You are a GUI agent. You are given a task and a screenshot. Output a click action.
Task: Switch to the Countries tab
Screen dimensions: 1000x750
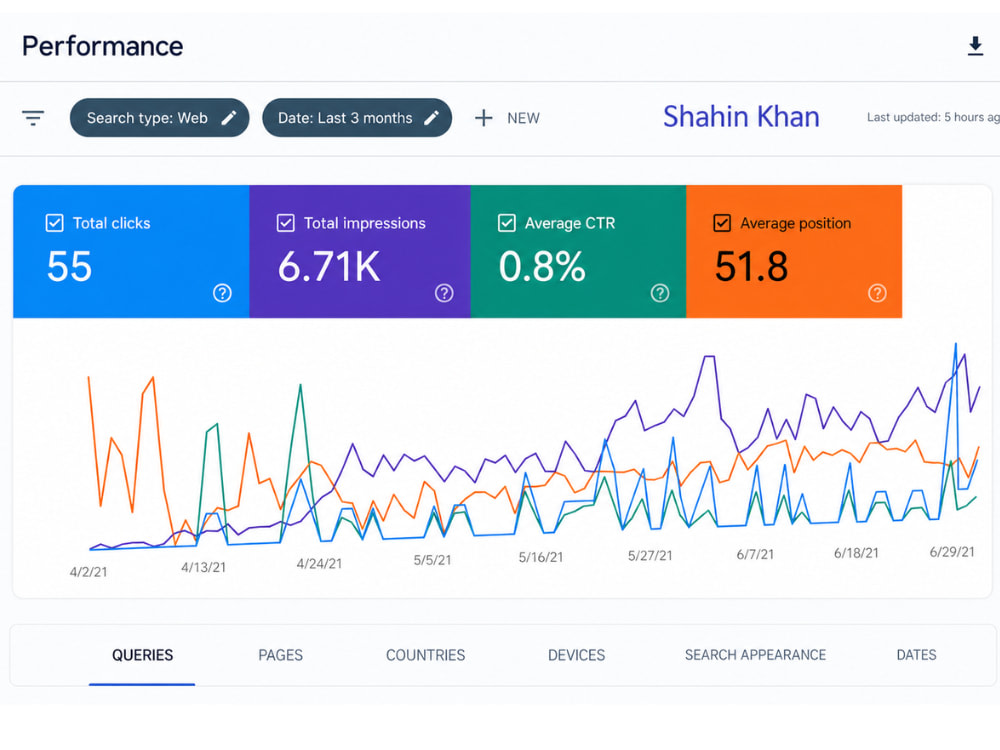pos(425,655)
